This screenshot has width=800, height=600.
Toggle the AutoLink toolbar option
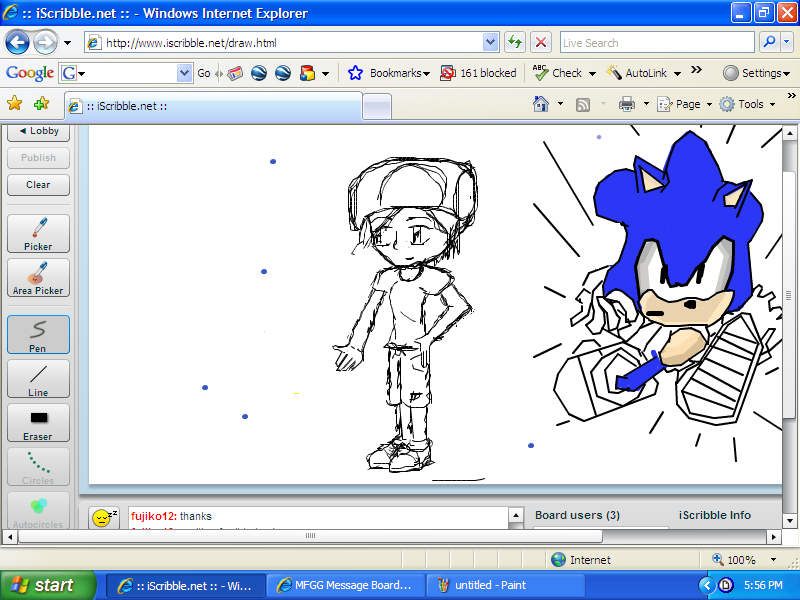click(644, 73)
